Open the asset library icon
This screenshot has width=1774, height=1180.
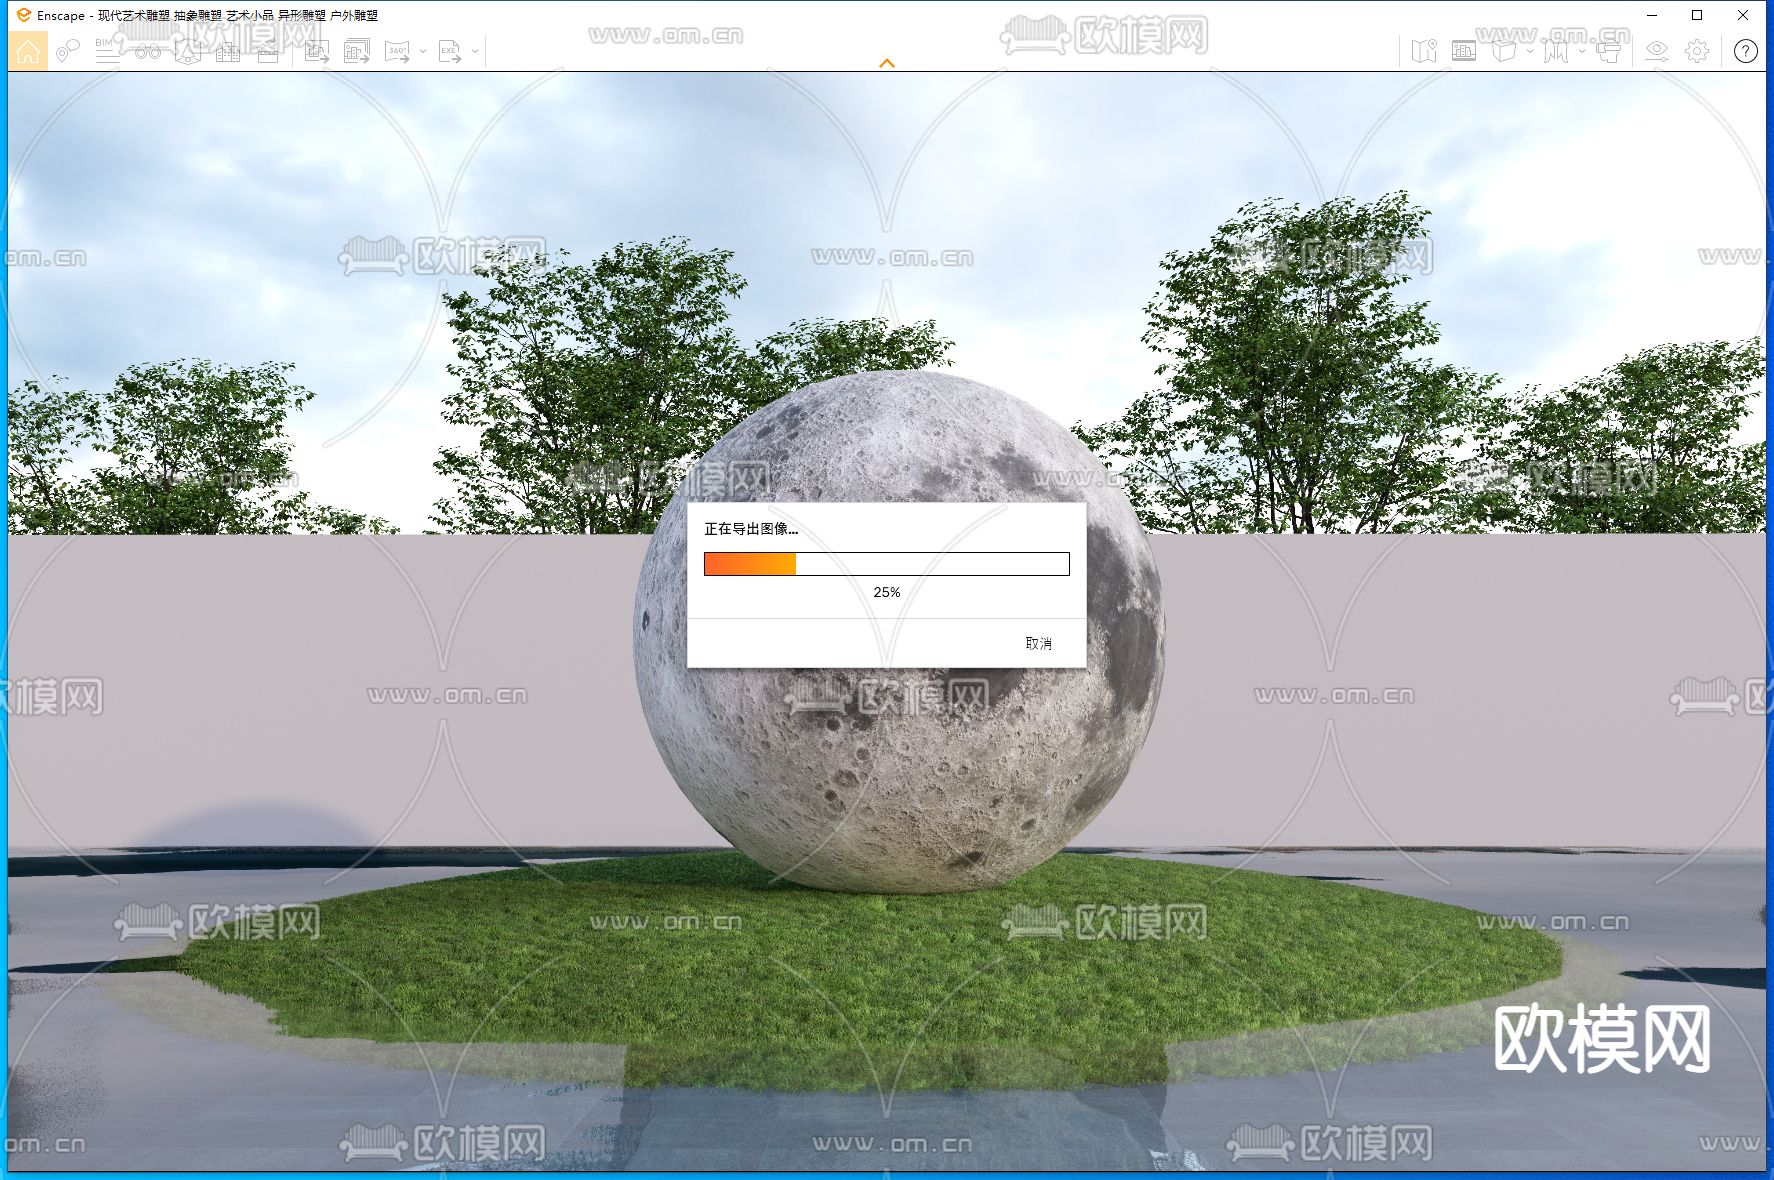pos(187,51)
